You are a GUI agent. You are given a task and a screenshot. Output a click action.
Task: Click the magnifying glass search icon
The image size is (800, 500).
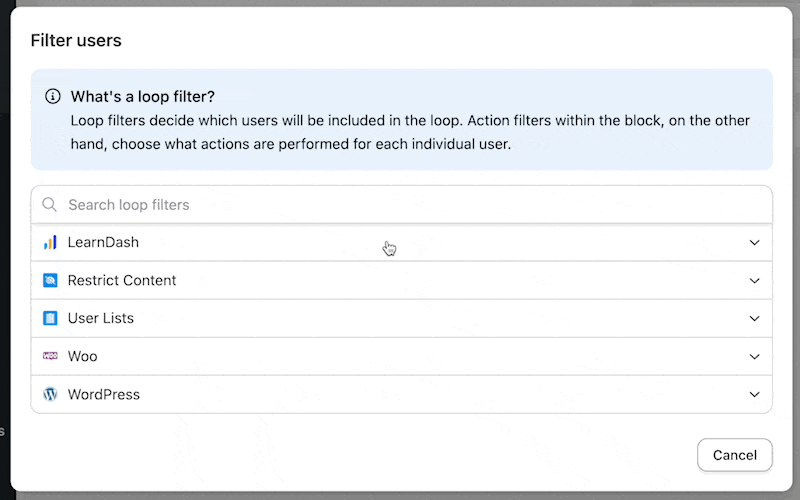click(x=49, y=205)
